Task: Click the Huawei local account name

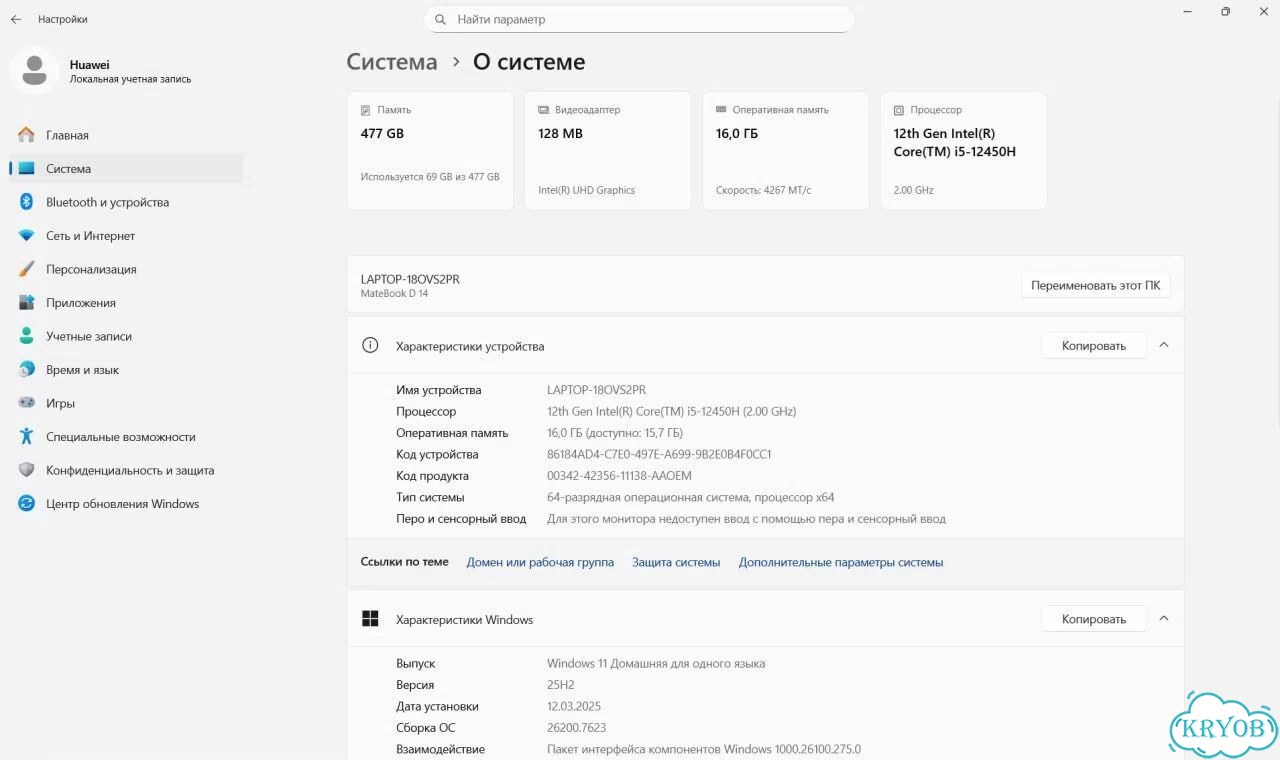Action: pyautogui.click(x=90, y=65)
